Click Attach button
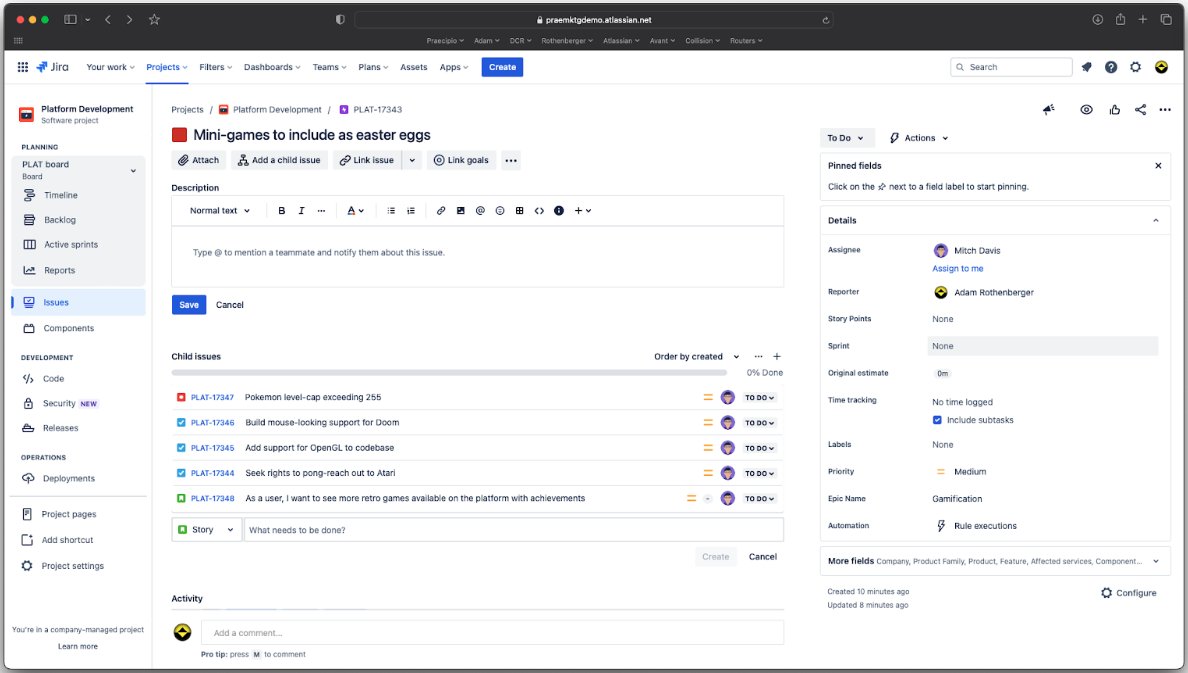Viewport: 1188px width, 673px height. click(x=199, y=160)
